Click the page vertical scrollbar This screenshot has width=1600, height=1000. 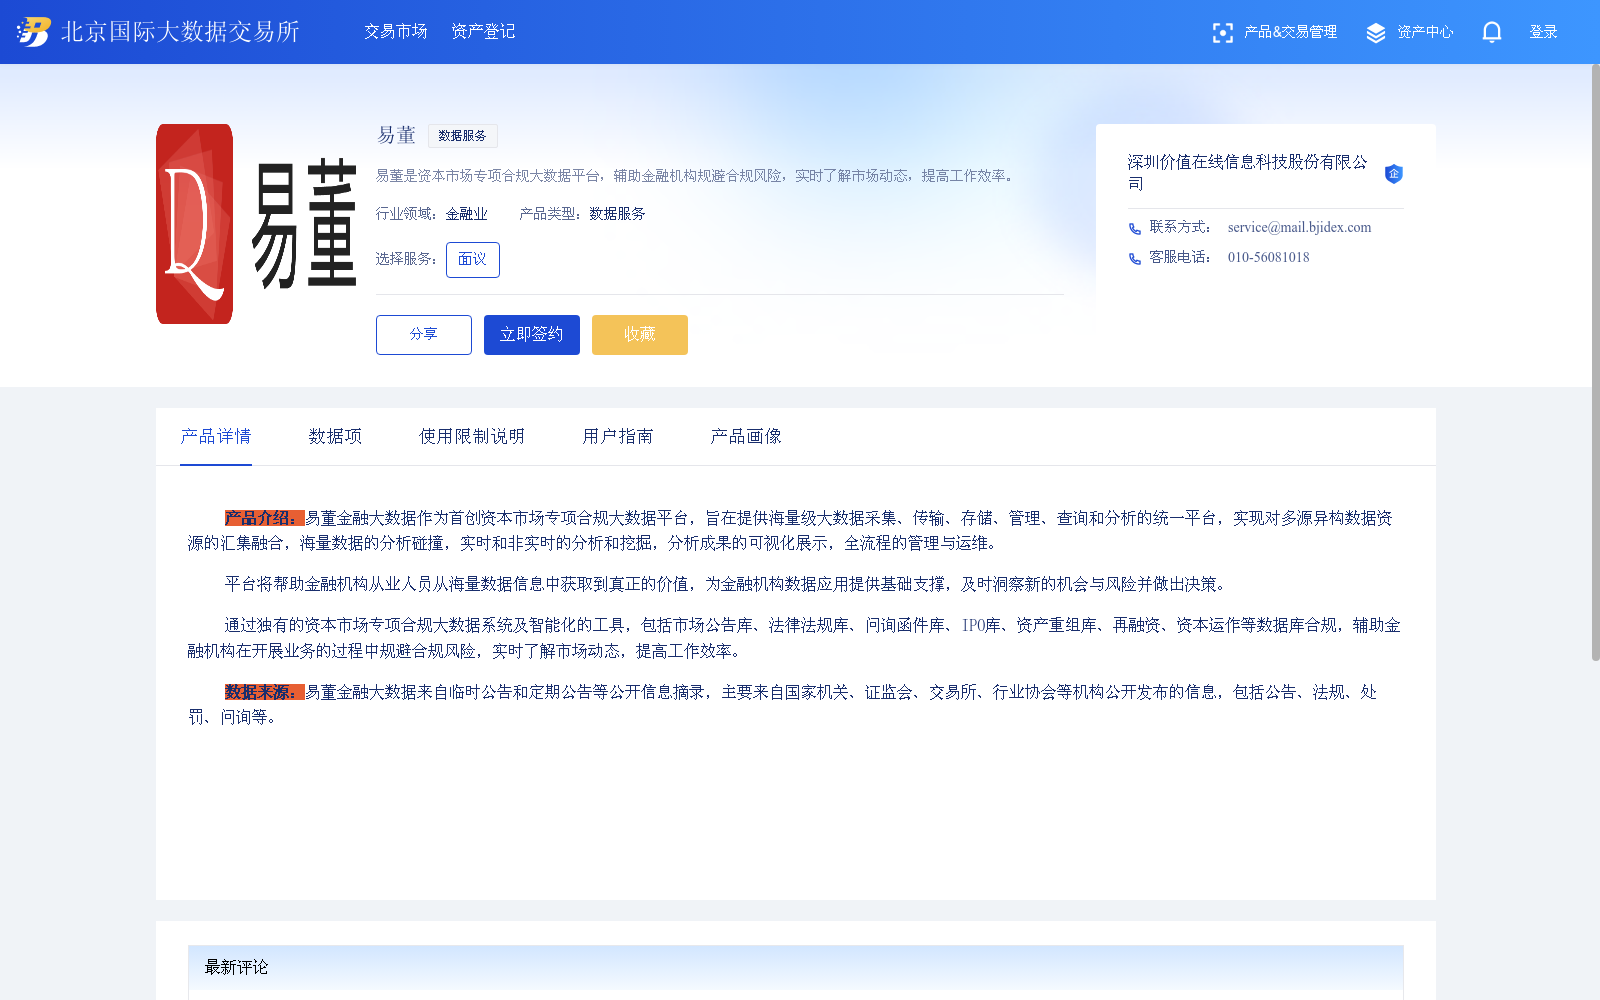click(1595, 362)
